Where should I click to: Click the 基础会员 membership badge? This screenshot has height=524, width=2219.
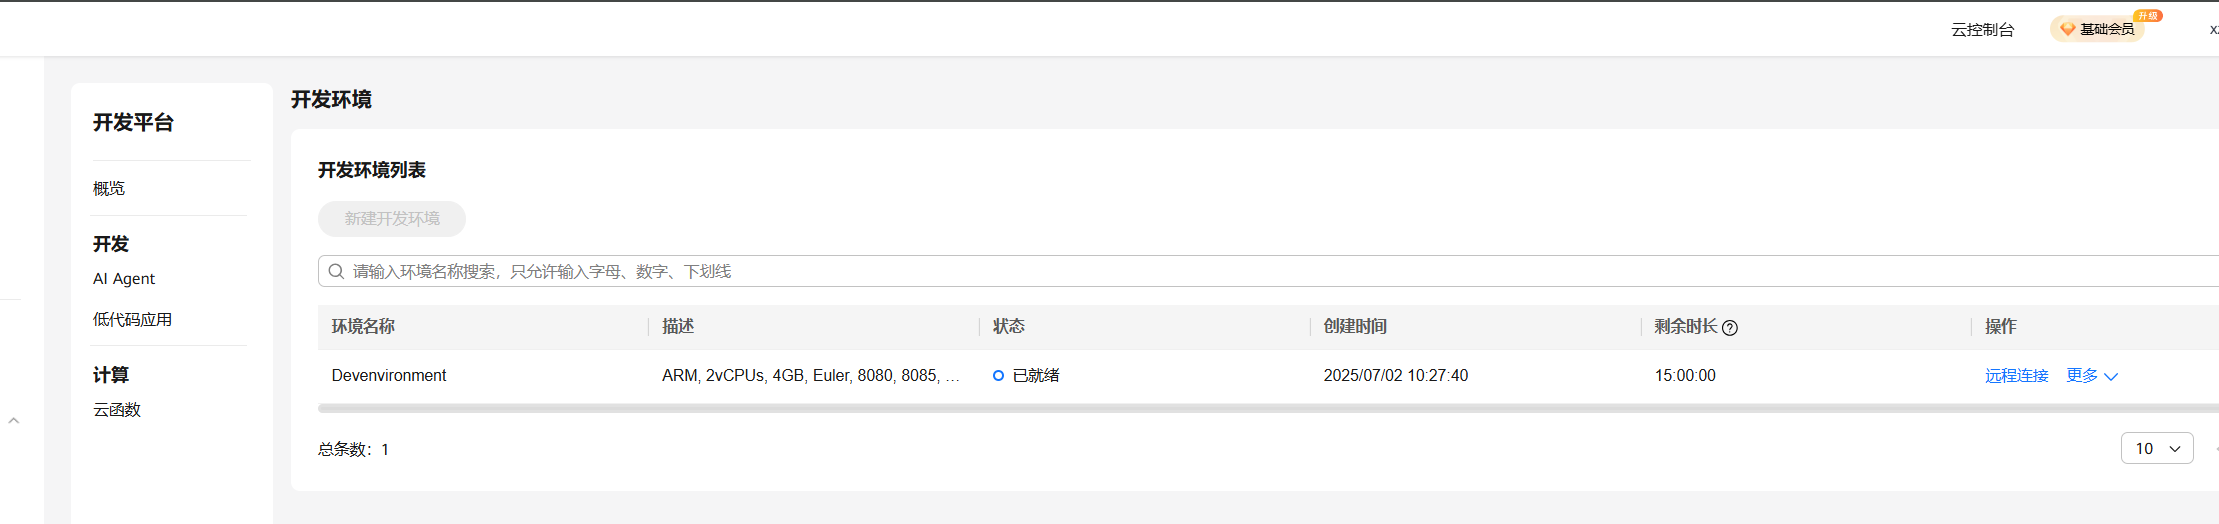tap(2106, 30)
